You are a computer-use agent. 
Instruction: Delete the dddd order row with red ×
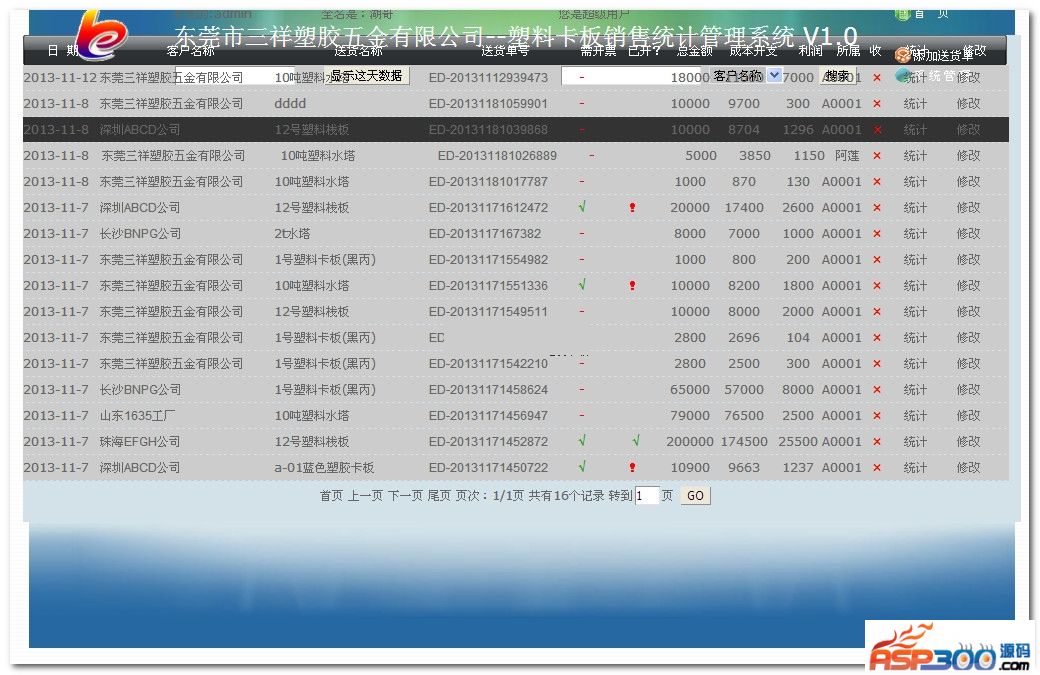pyautogui.click(x=877, y=104)
